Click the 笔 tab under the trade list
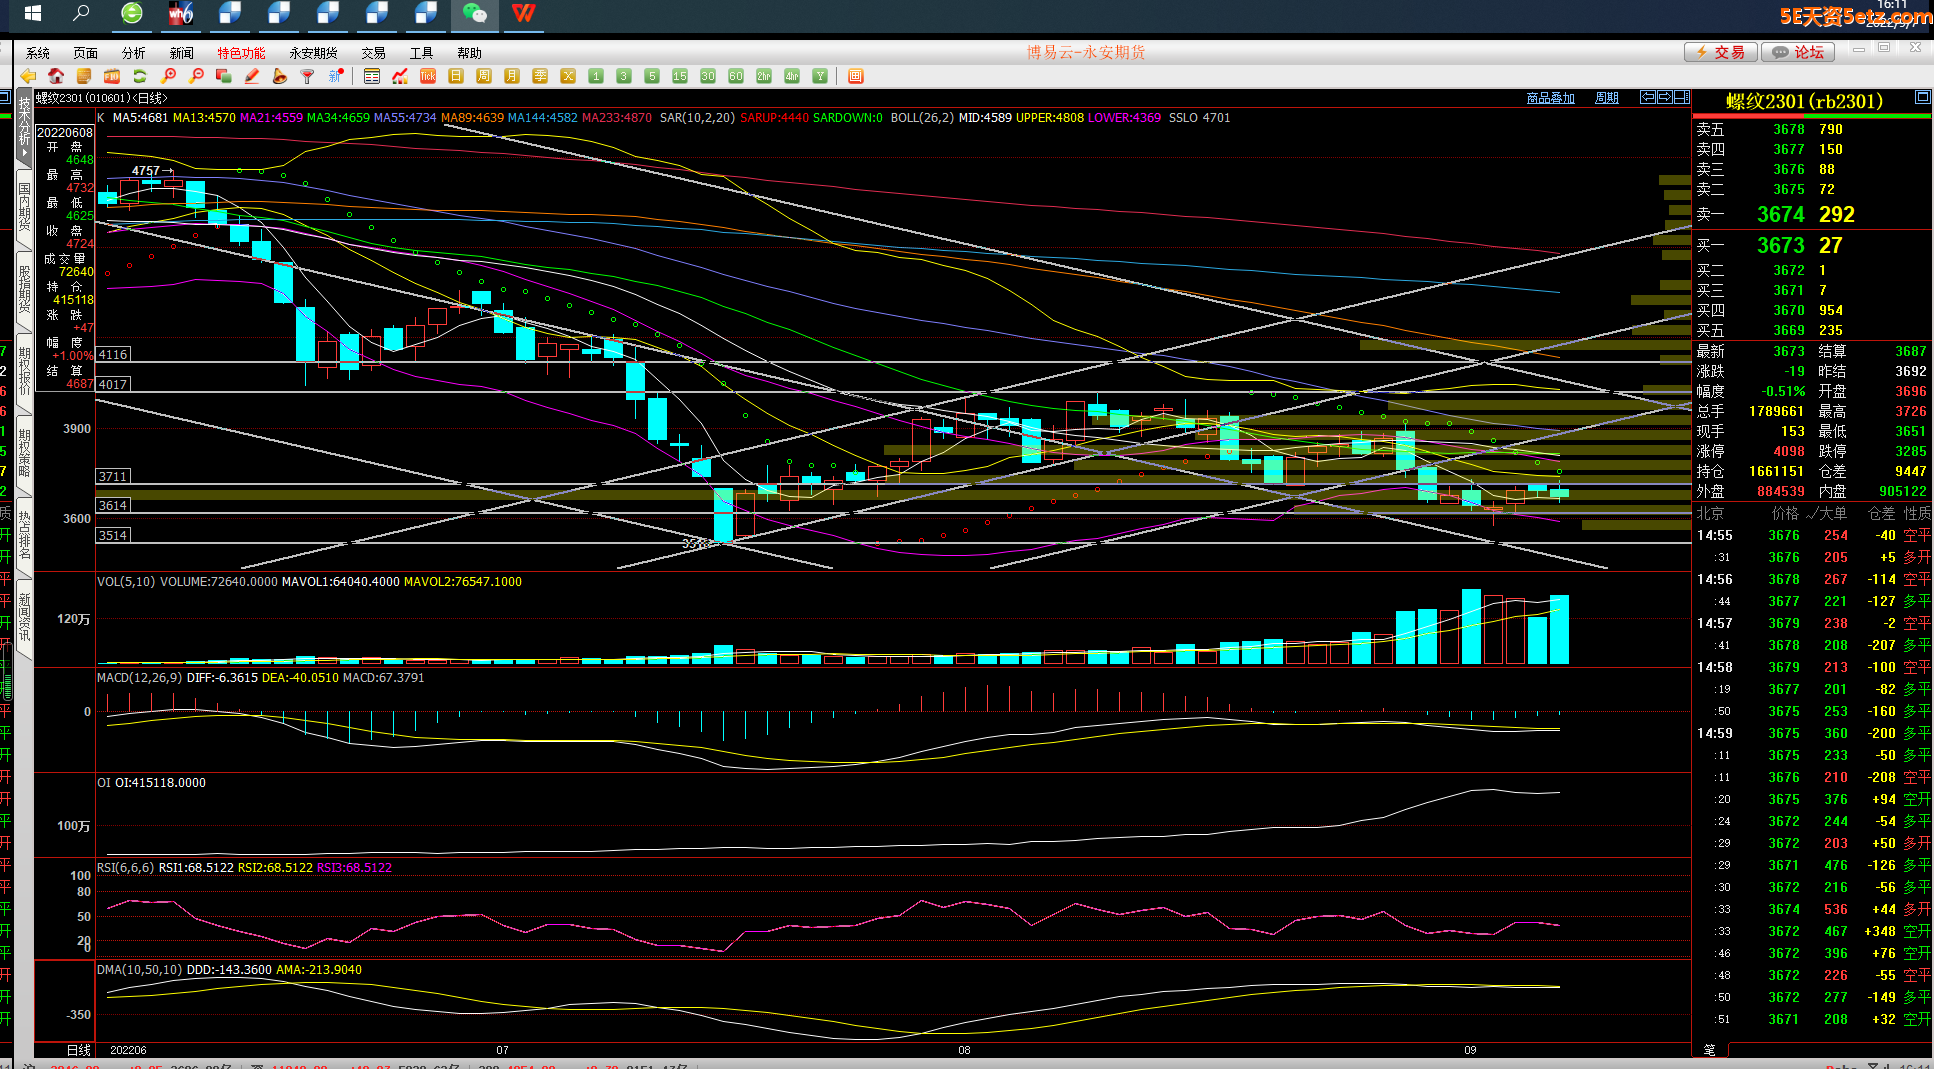 [x=1710, y=1049]
